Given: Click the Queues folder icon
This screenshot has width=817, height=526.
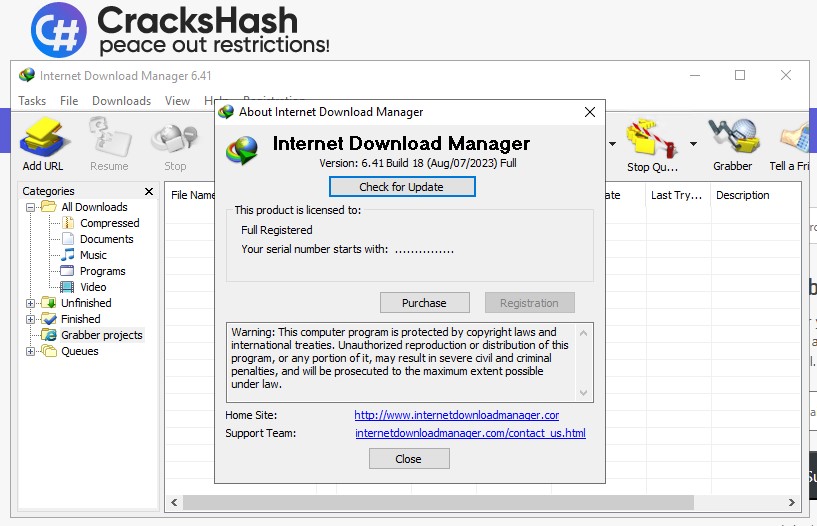Looking at the screenshot, I should point(49,350).
